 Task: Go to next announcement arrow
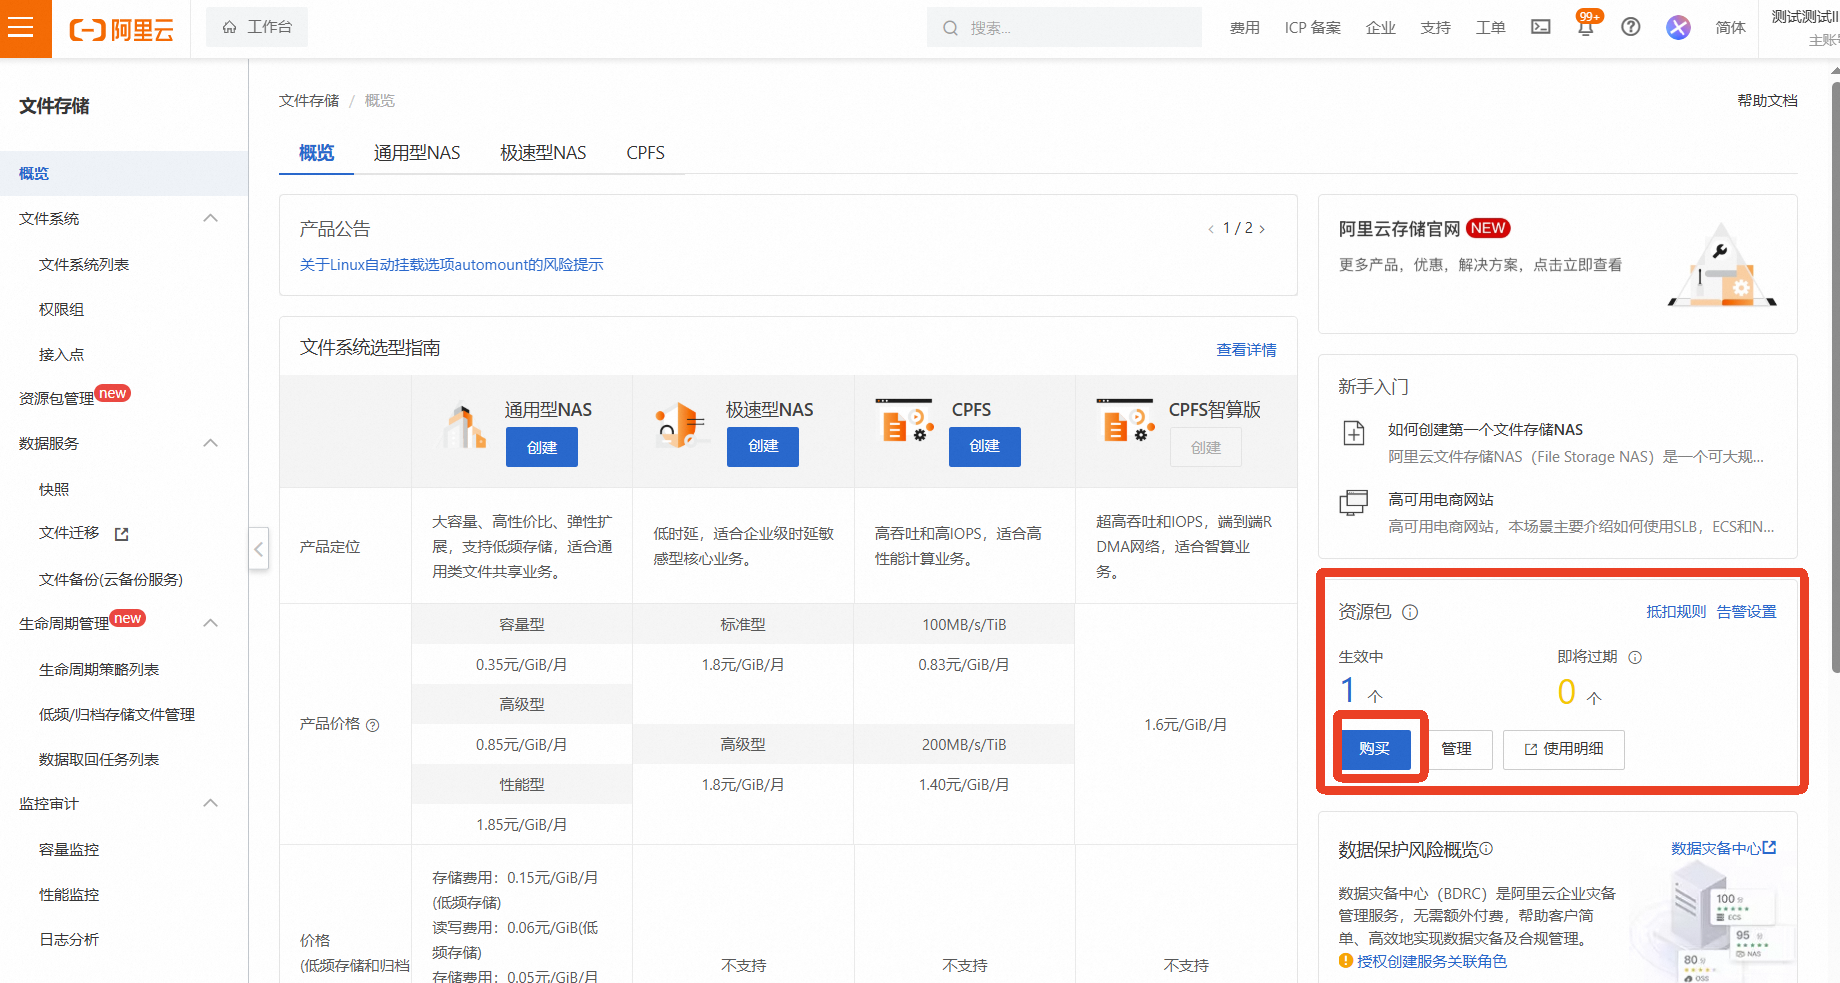point(1262,229)
